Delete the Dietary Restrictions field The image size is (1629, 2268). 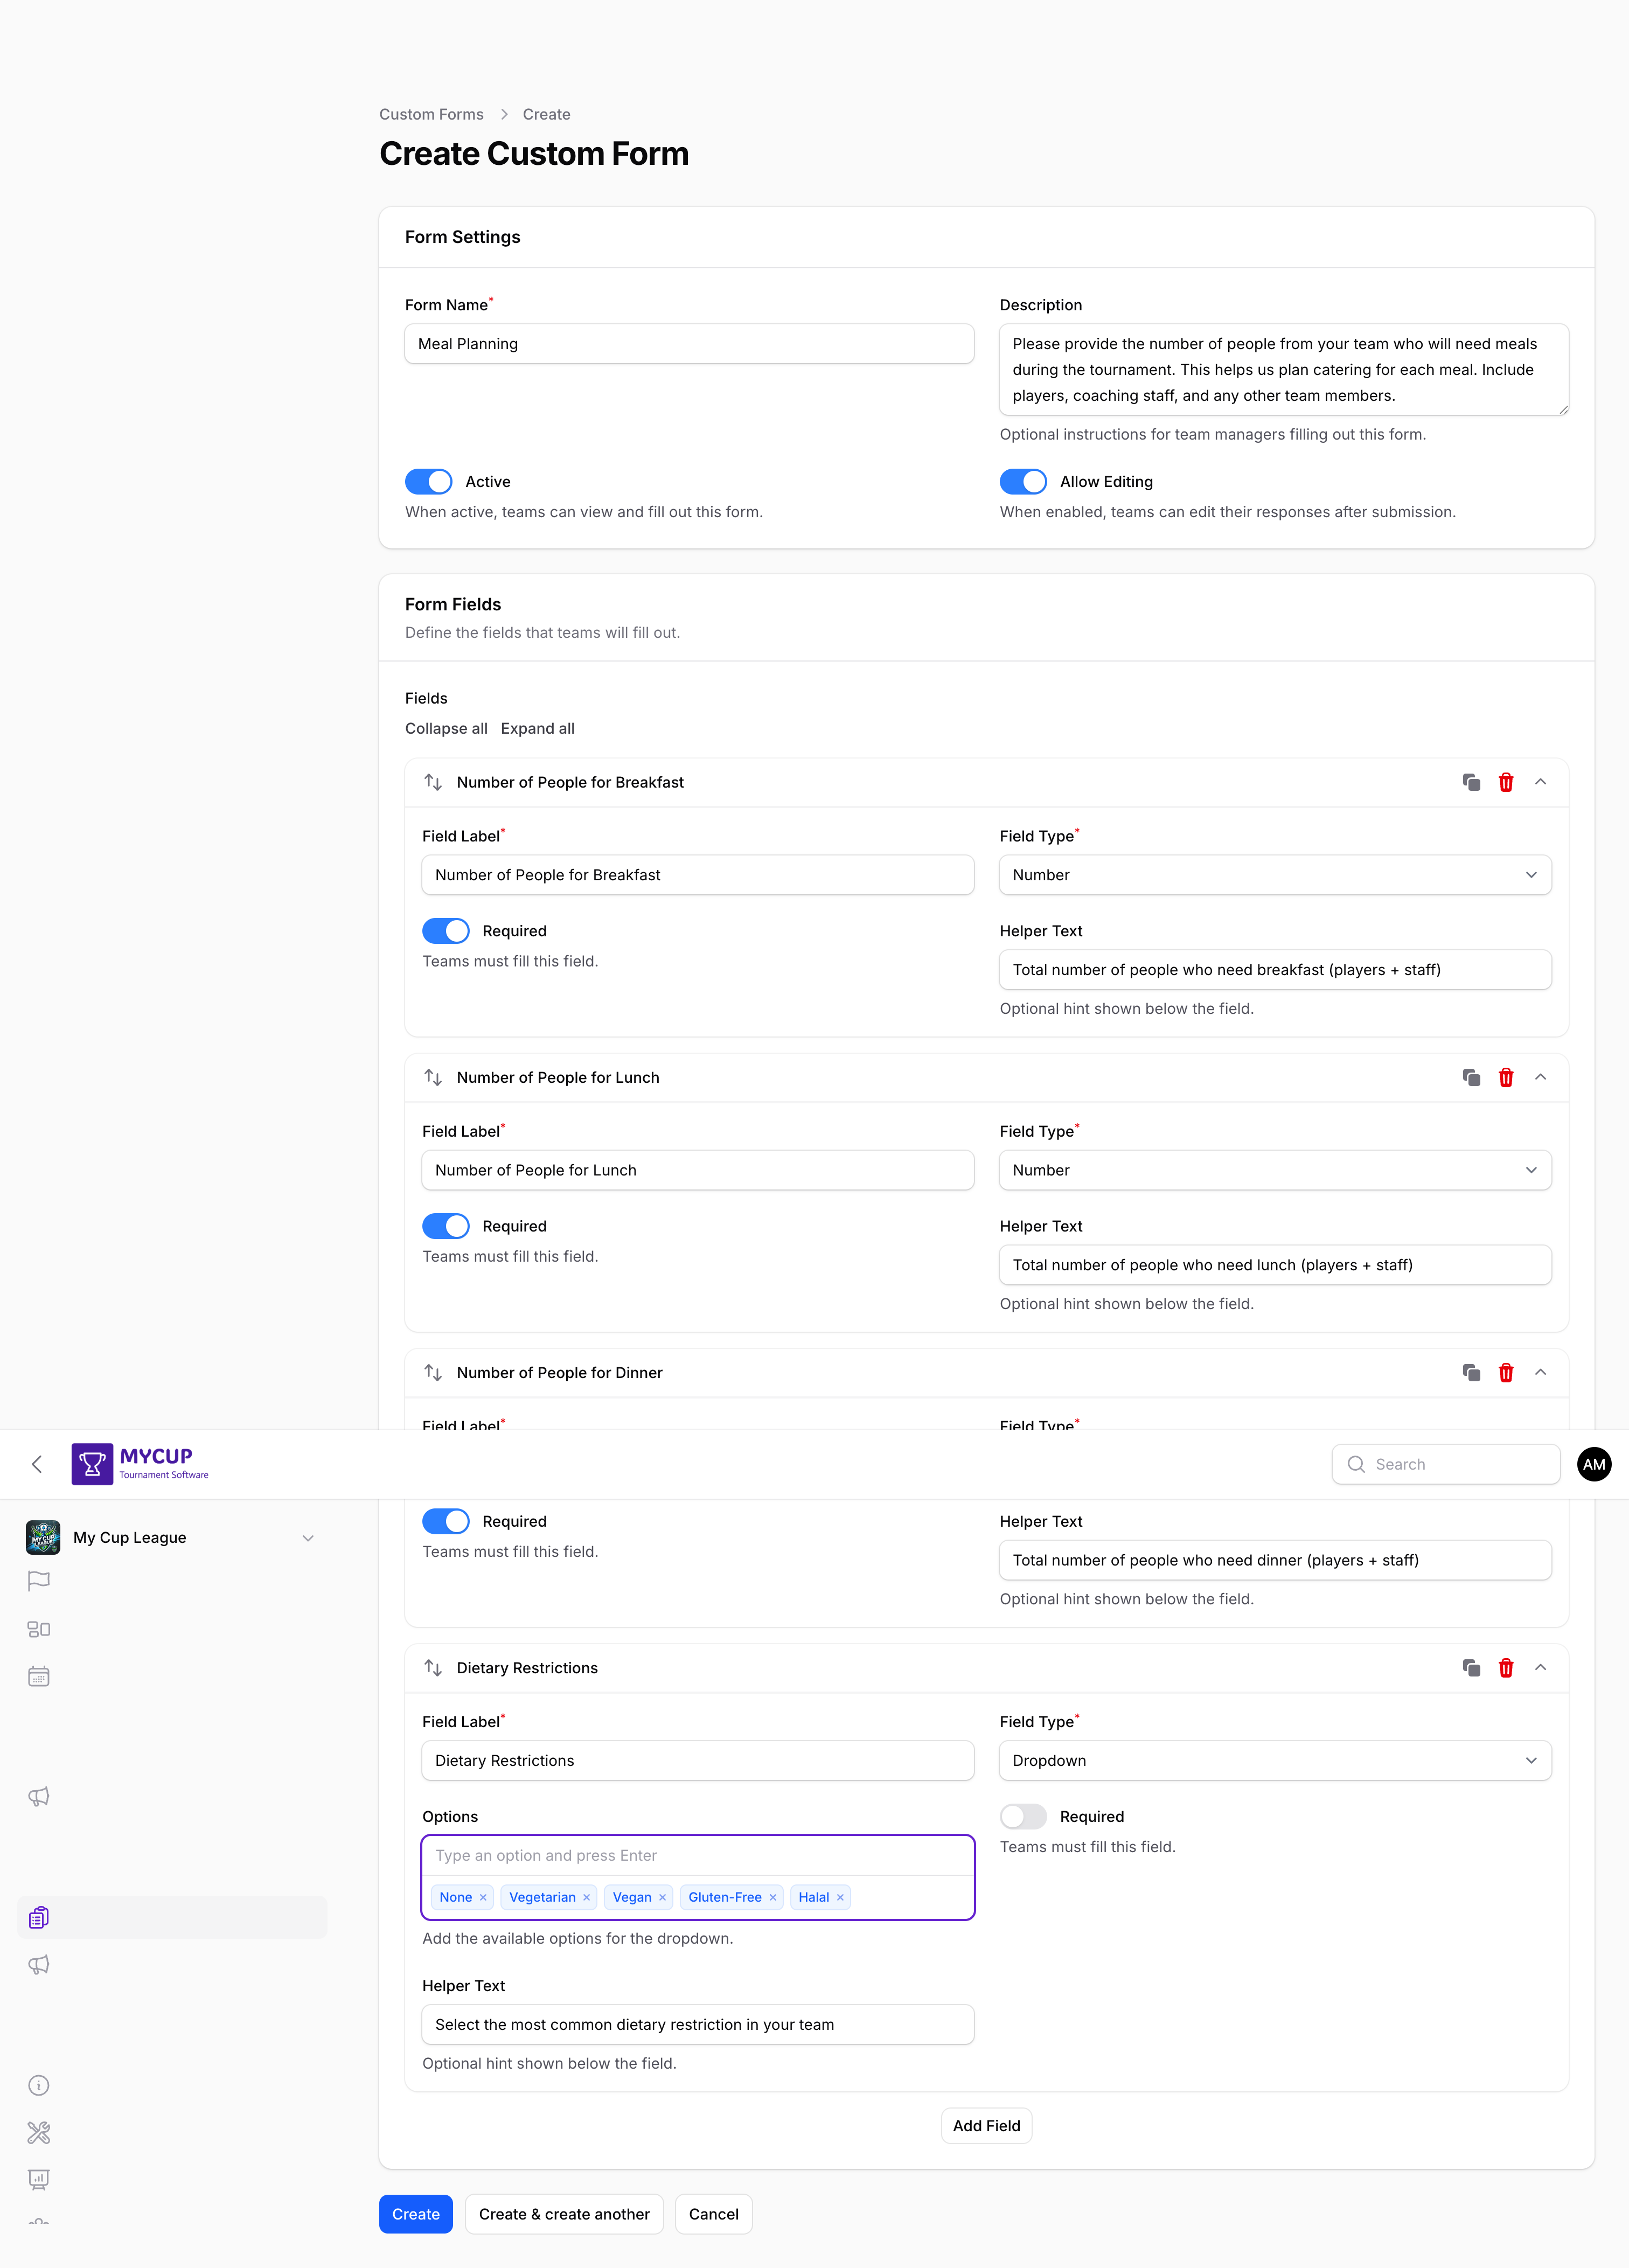click(1506, 1667)
